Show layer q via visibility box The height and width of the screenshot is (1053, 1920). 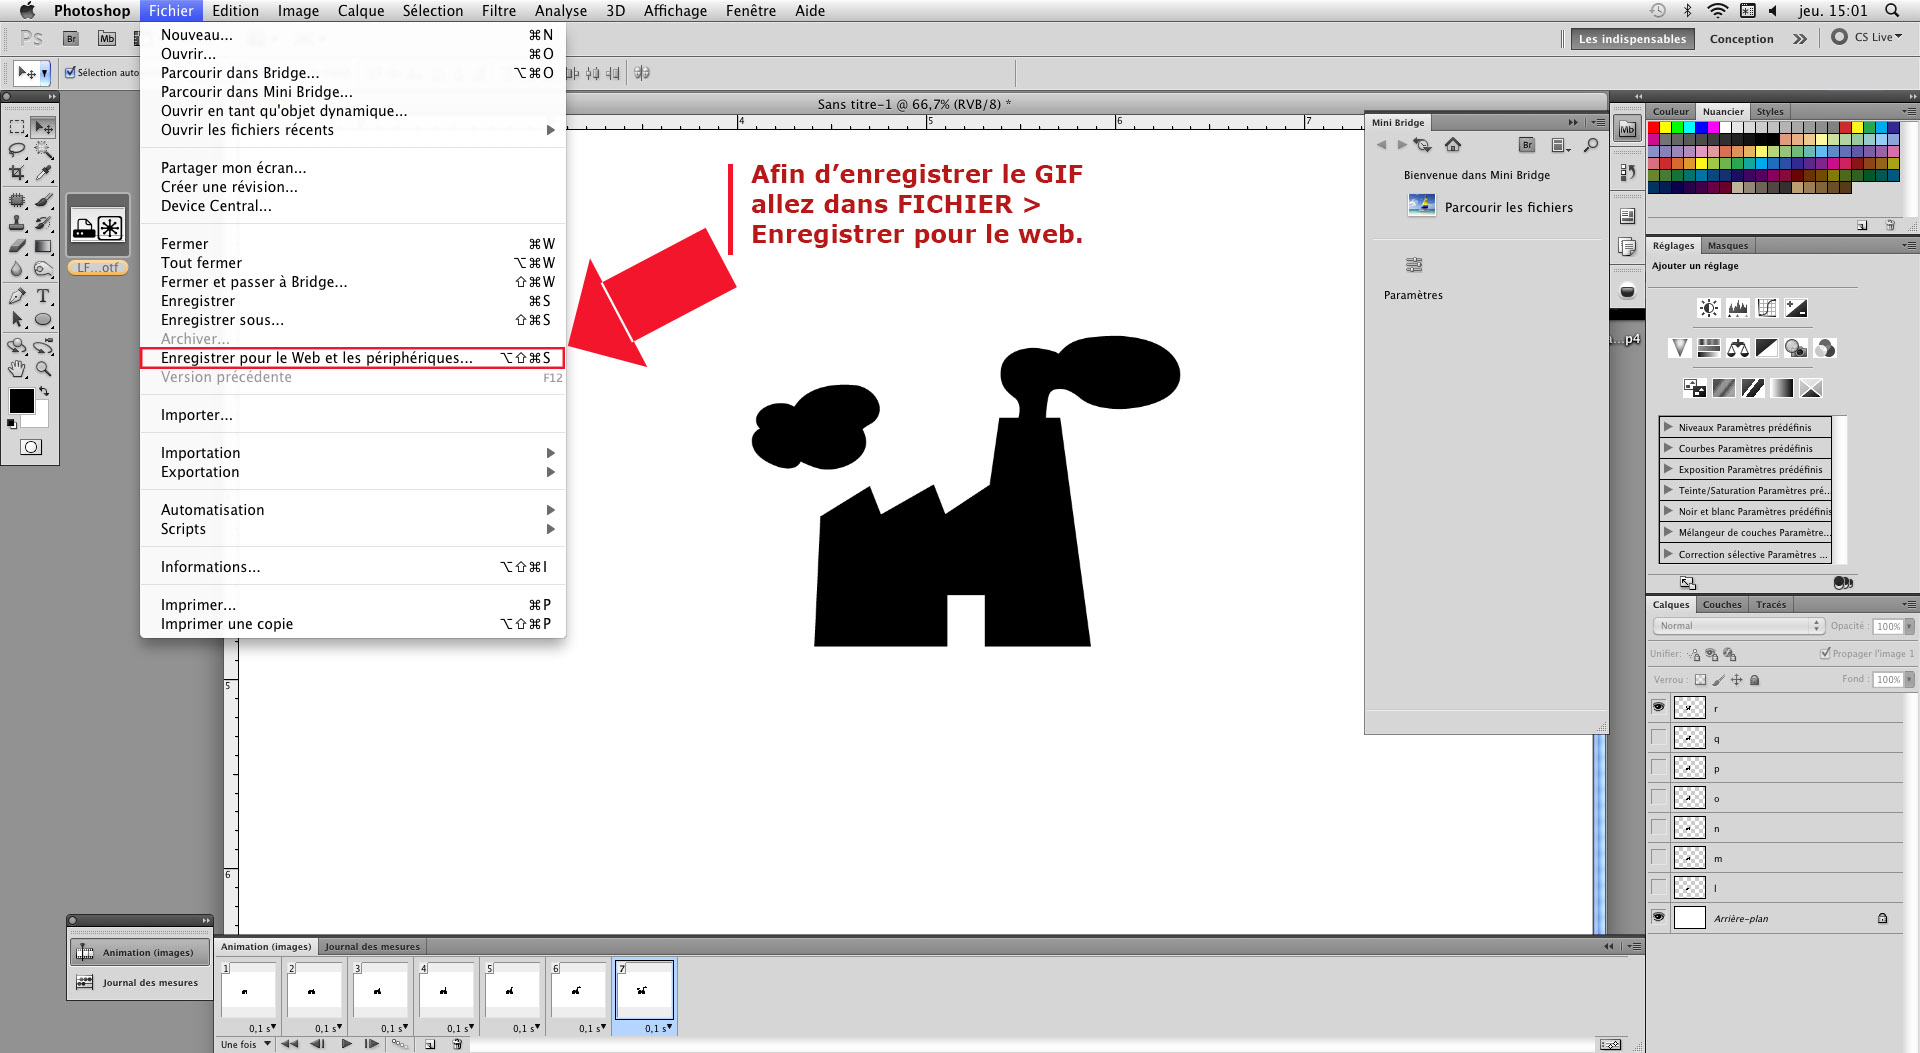coord(1659,738)
